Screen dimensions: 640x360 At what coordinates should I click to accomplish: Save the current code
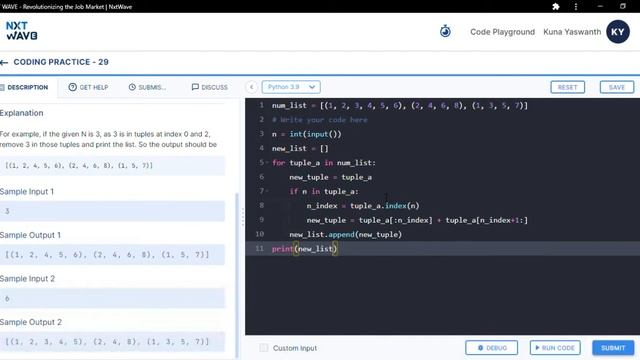click(617, 87)
